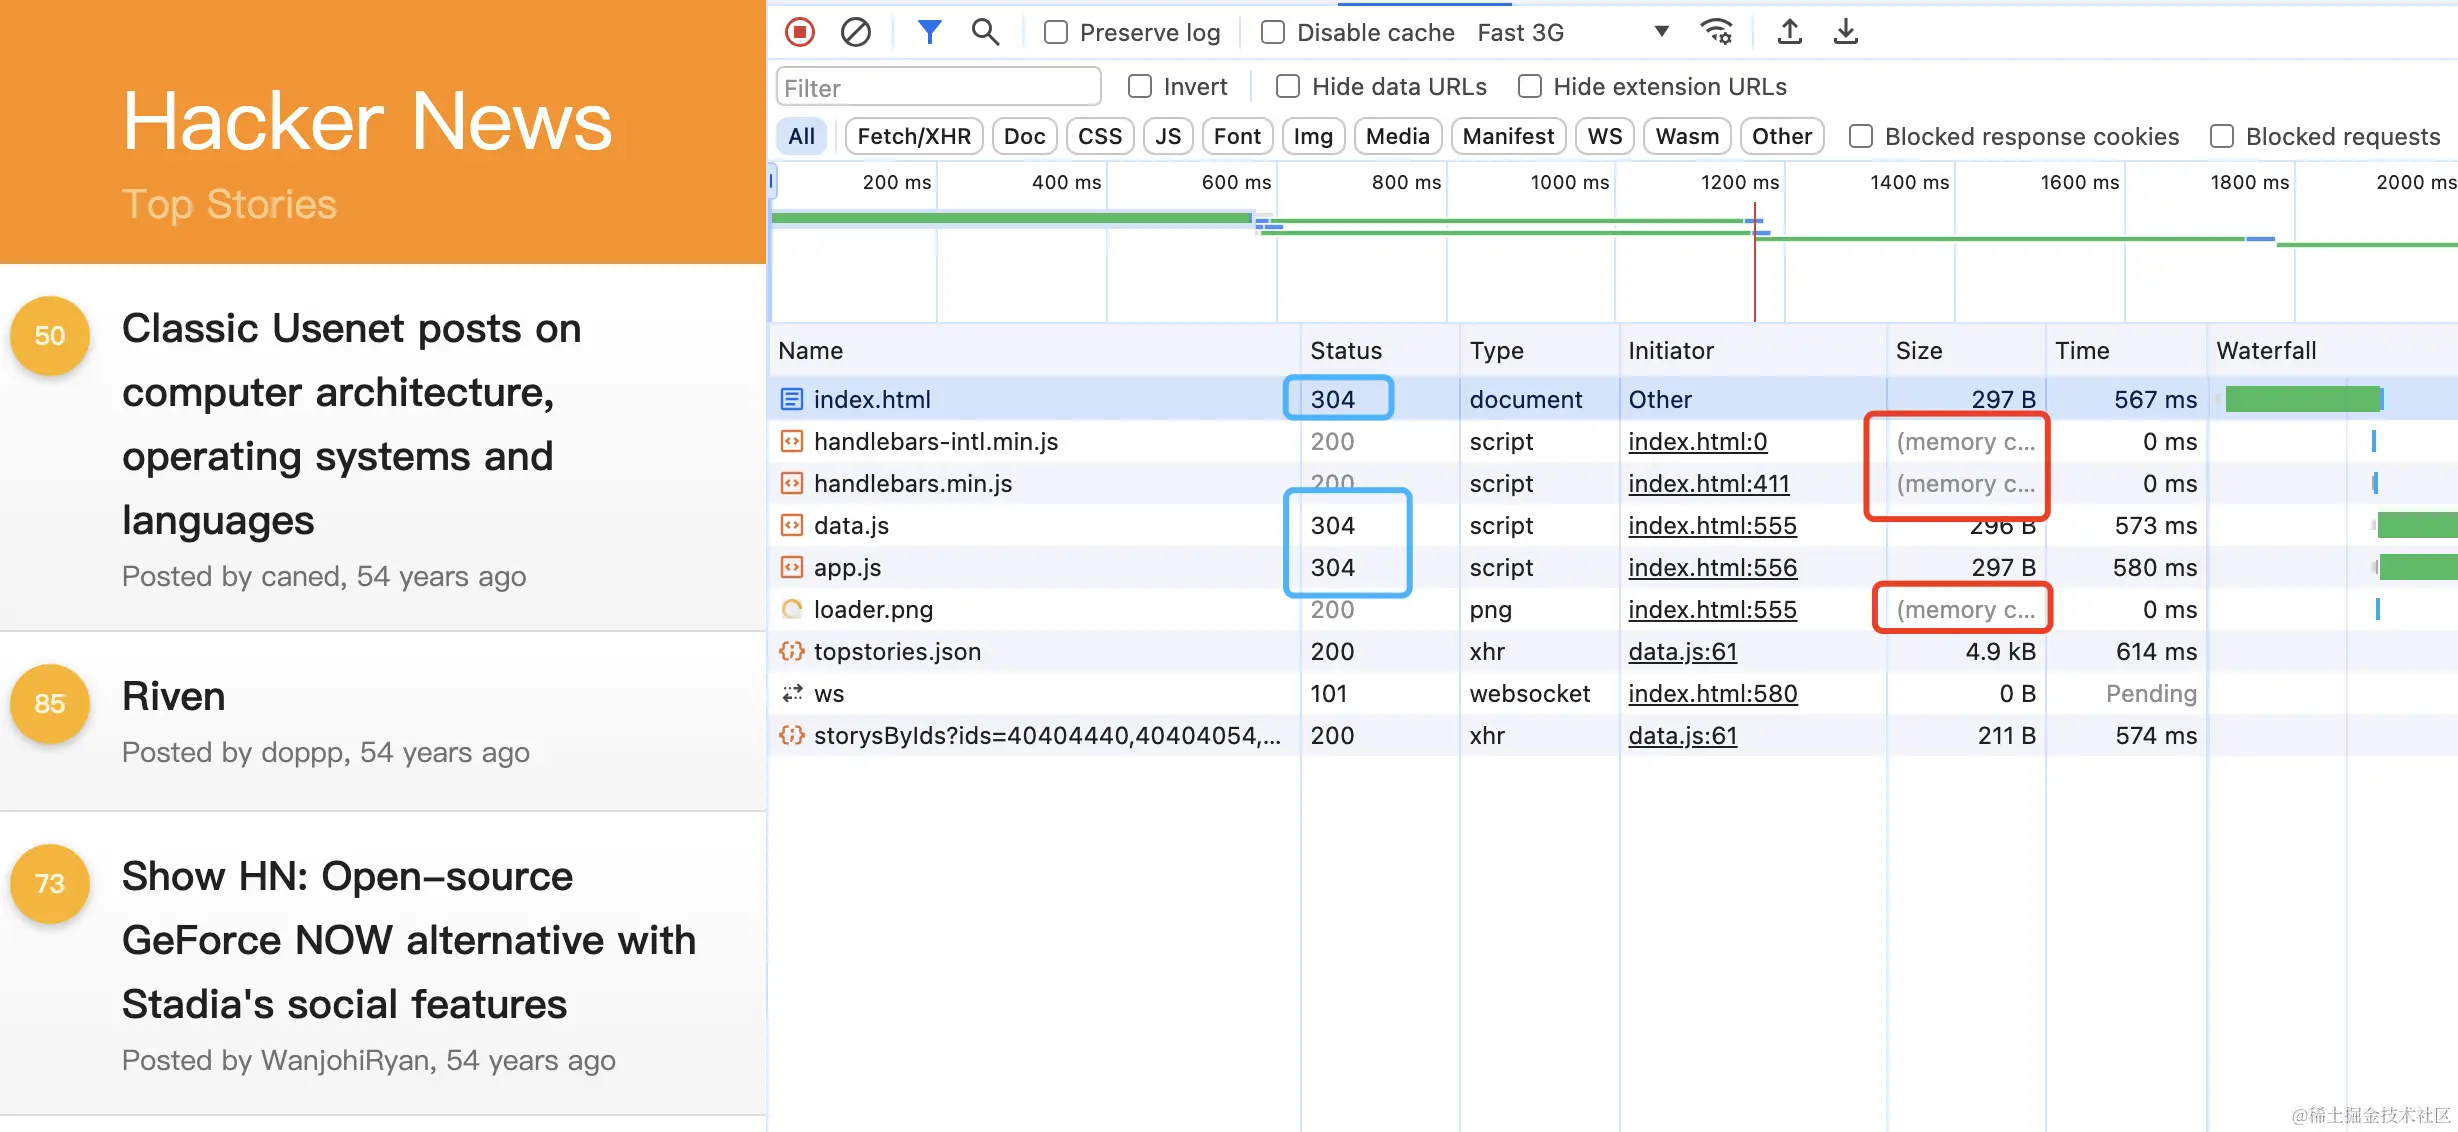The image size is (2458, 1132).
Task: Switch to the WS filter tab
Action: pos(1604,136)
